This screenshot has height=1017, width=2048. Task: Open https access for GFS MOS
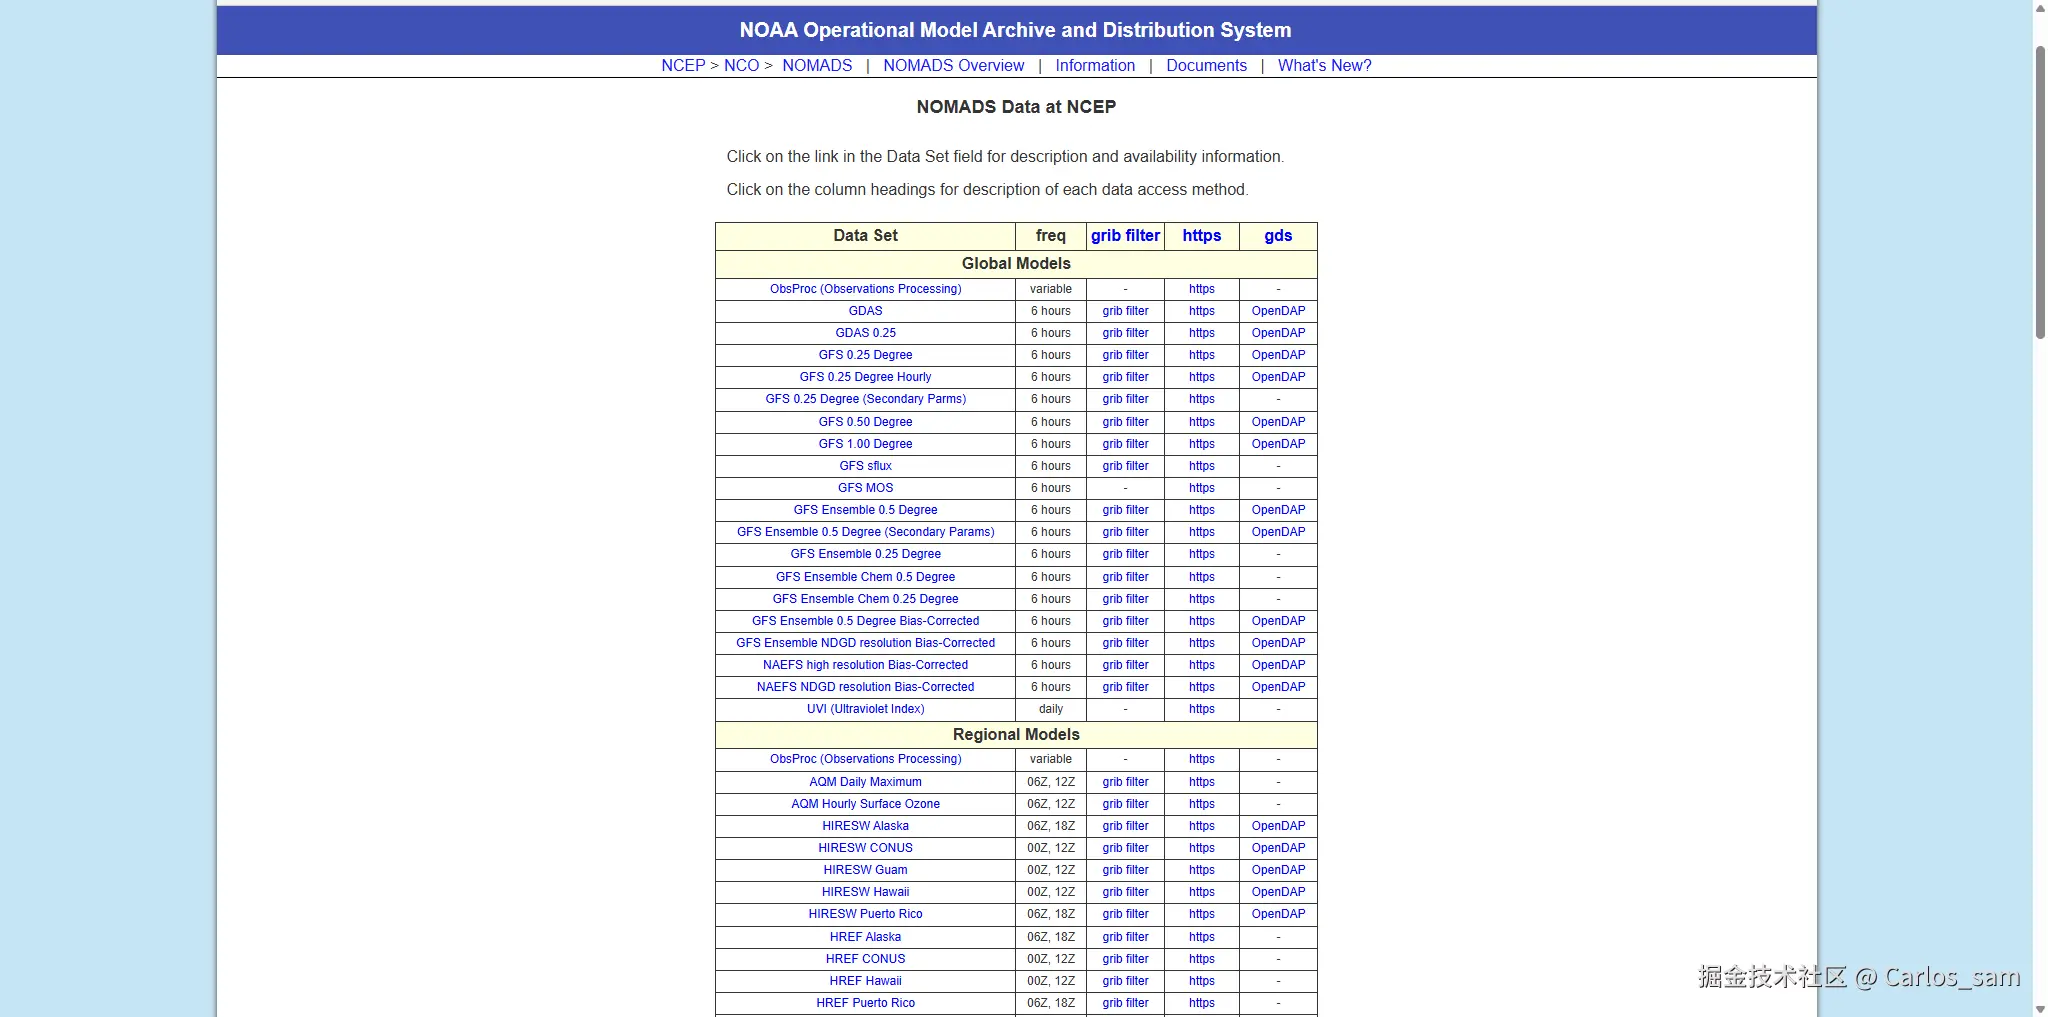coord(1202,488)
